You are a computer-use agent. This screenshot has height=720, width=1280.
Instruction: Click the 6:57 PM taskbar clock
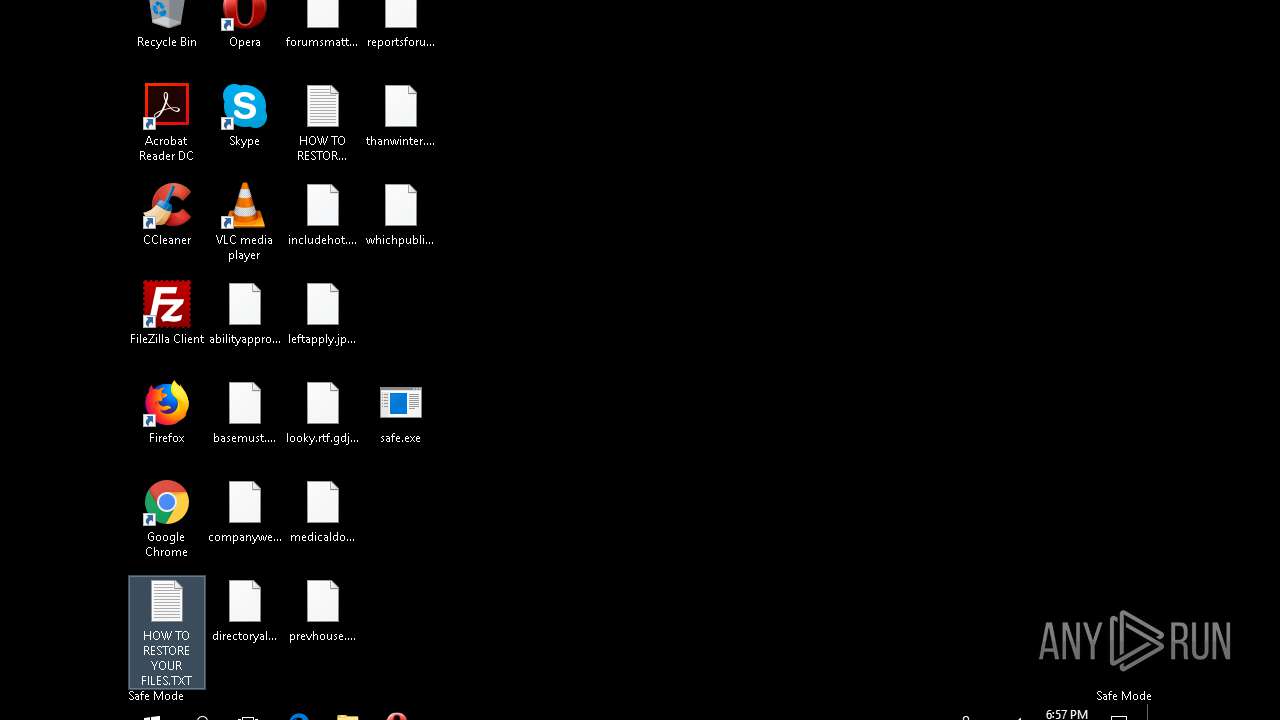click(x=1067, y=714)
